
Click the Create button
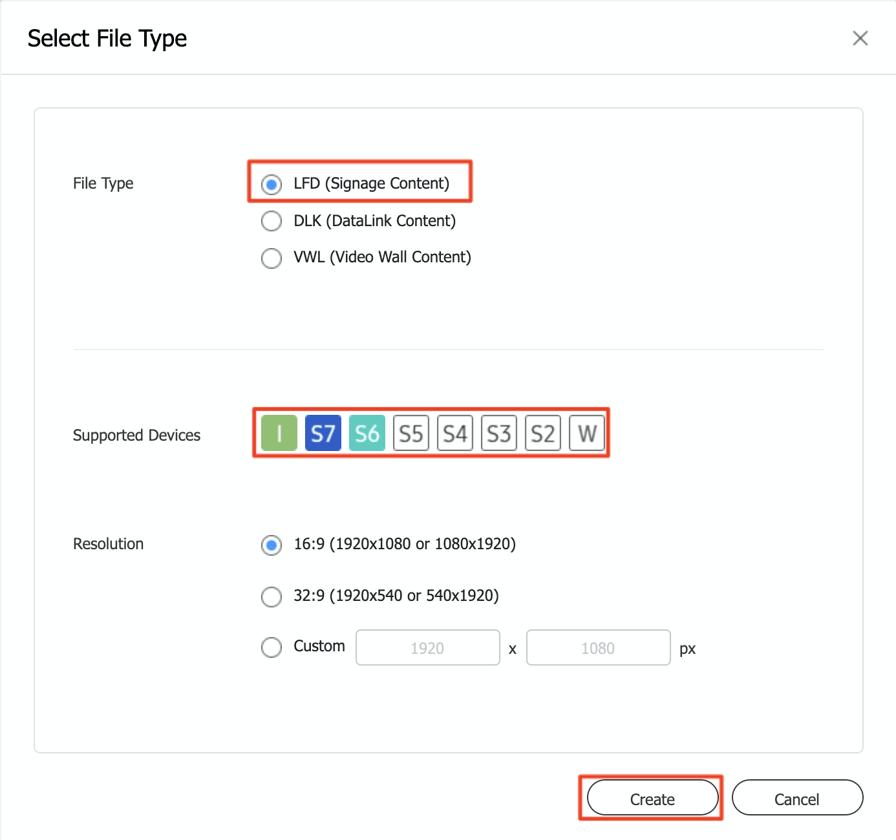click(x=650, y=798)
